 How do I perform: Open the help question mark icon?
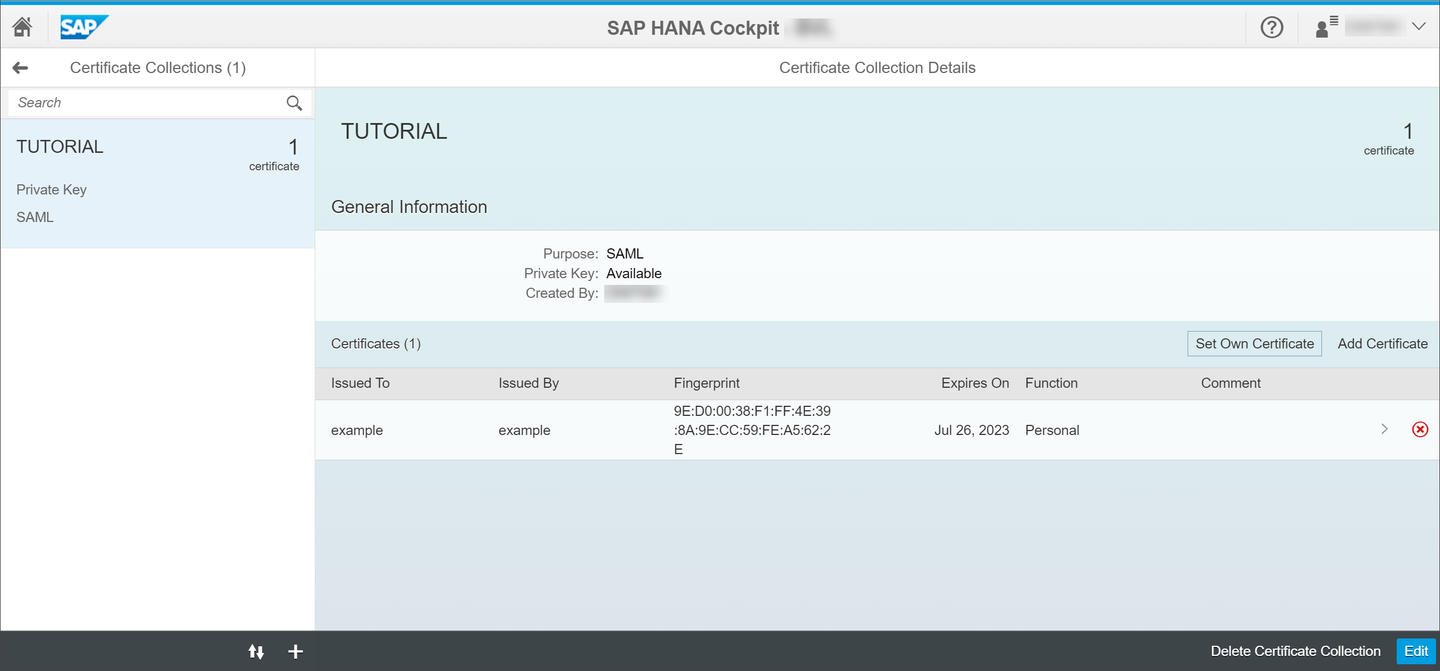1272,28
